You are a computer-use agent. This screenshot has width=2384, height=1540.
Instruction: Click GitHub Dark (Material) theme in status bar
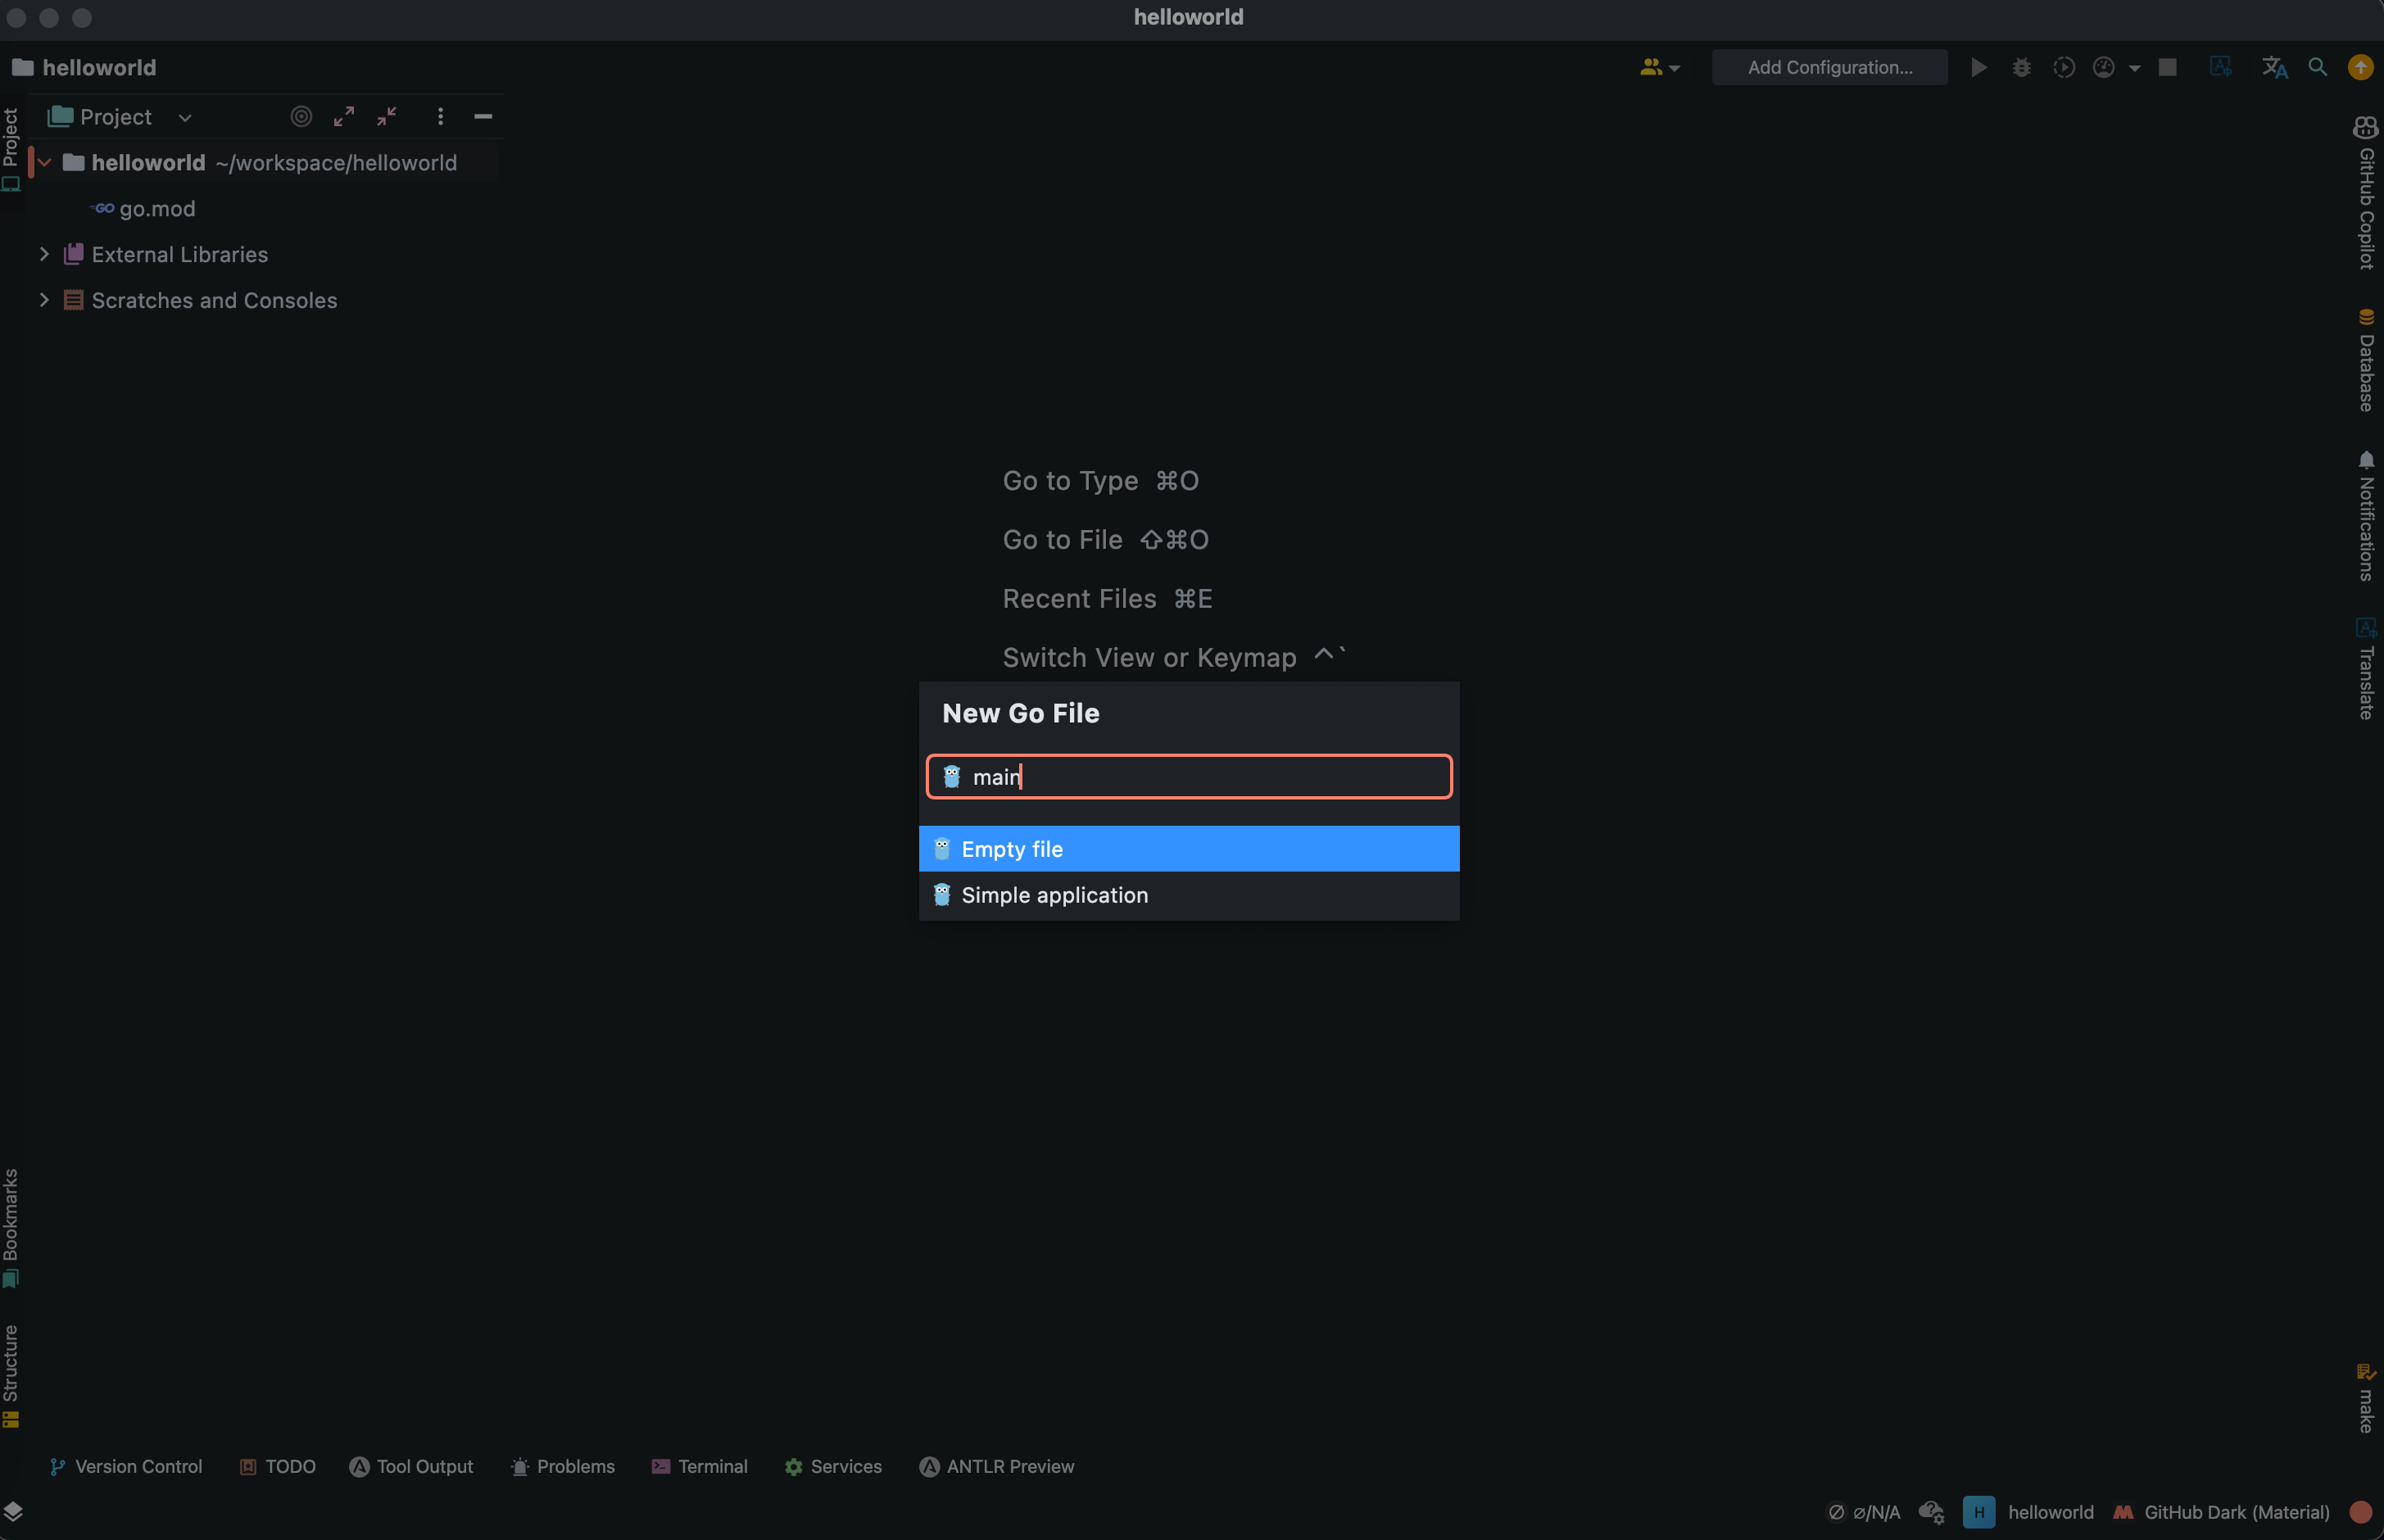[x=2236, y=1512]
